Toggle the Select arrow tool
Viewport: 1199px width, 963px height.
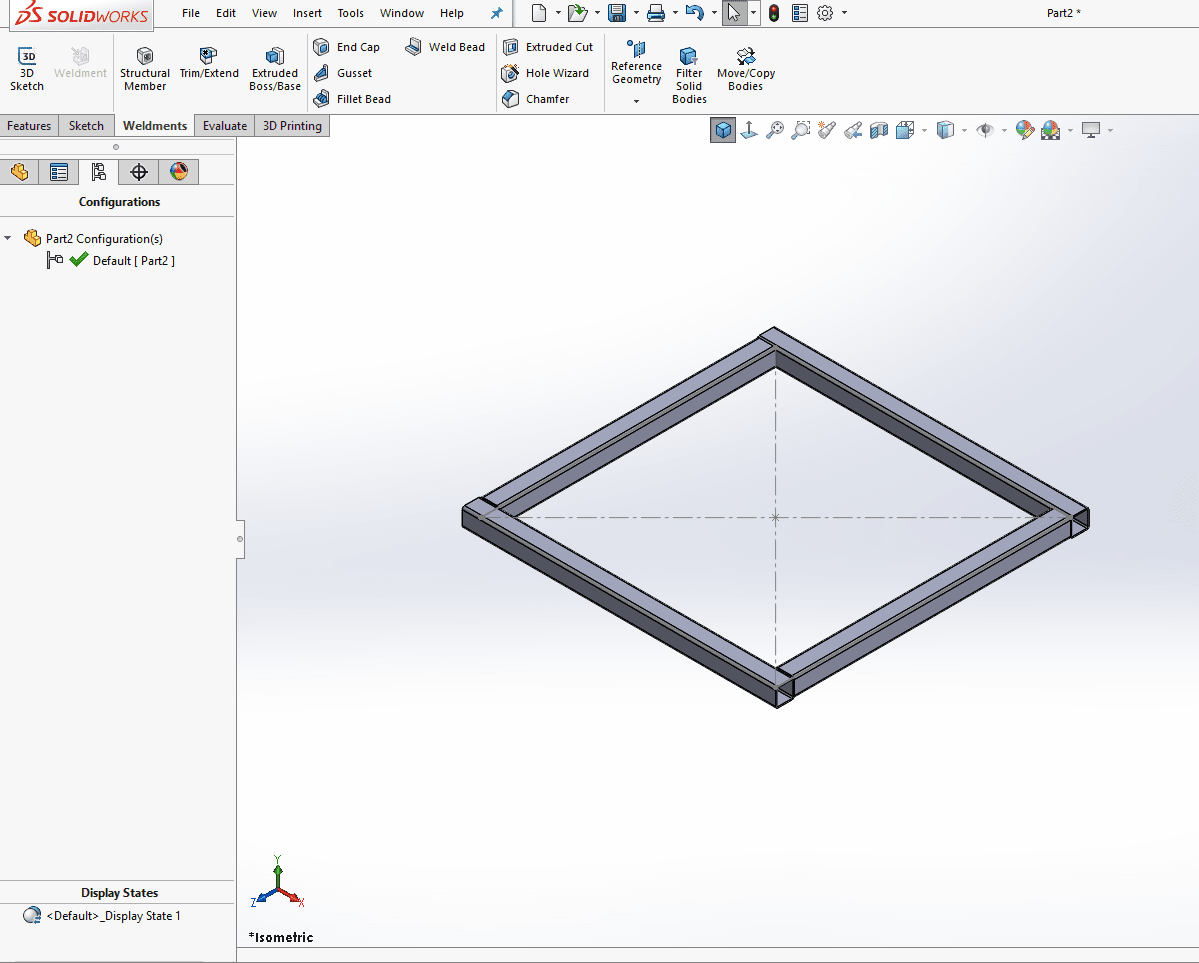click(x=734, y=13)
